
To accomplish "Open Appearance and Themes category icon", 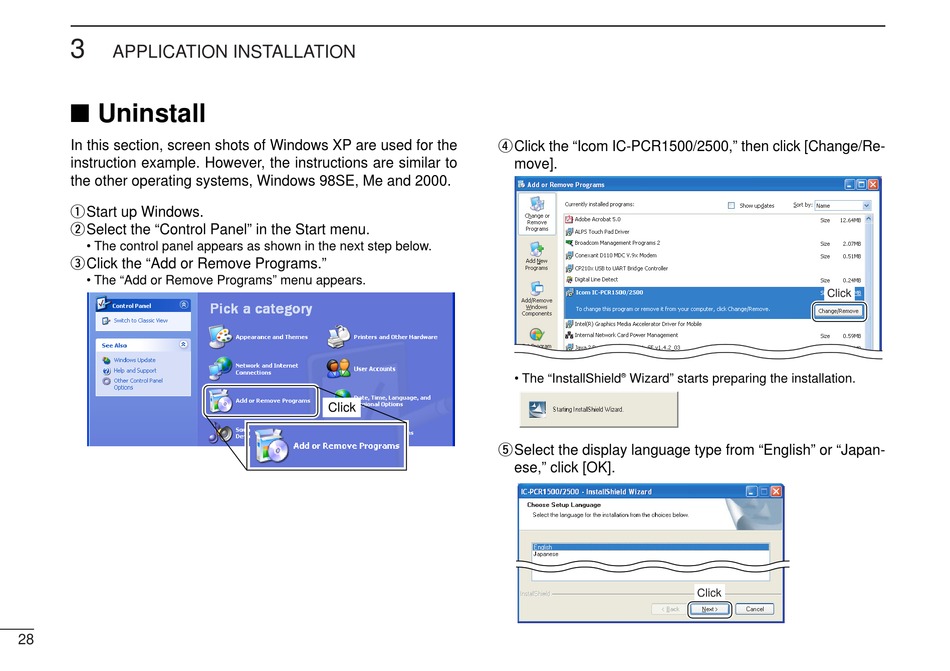I will point(221,337).
